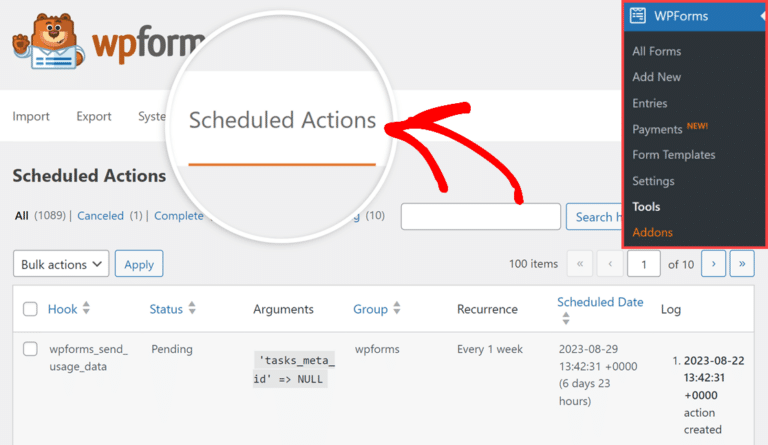The height and width of the screenshot is (445, 768).
Task: Click the current page number field
Action: [x=644, y=264]
